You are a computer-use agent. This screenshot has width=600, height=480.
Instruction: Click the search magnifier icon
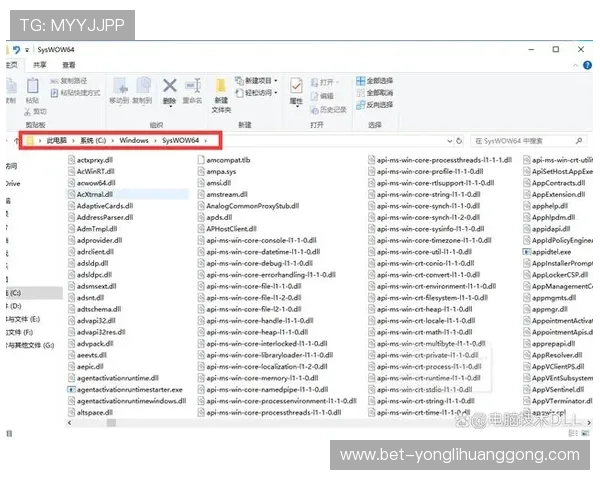[579, 141]
